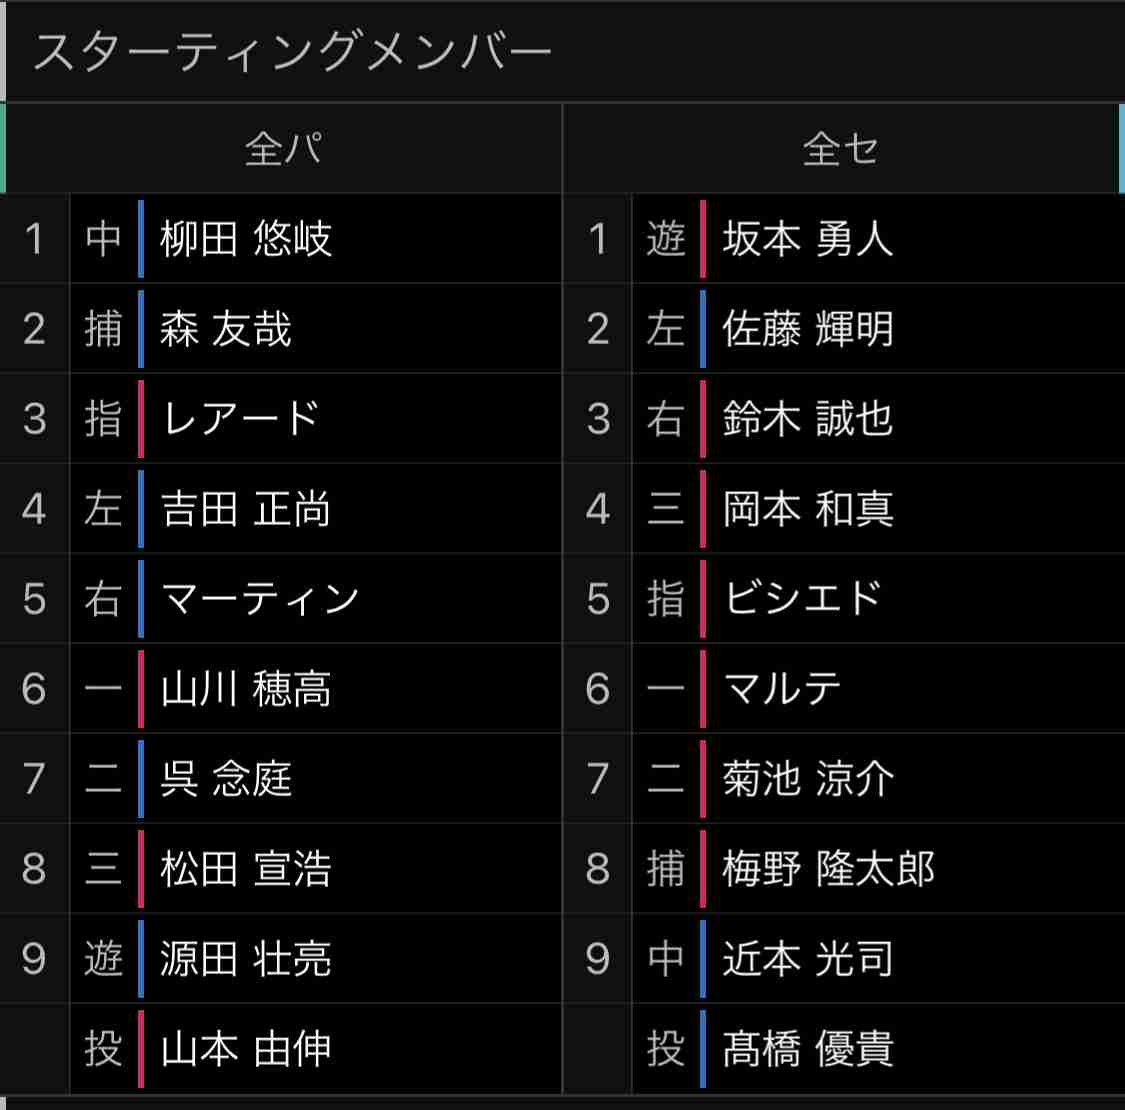Open 鈴木 誠也 player details
1125x1110 pixels.
(x=808, y=418)
